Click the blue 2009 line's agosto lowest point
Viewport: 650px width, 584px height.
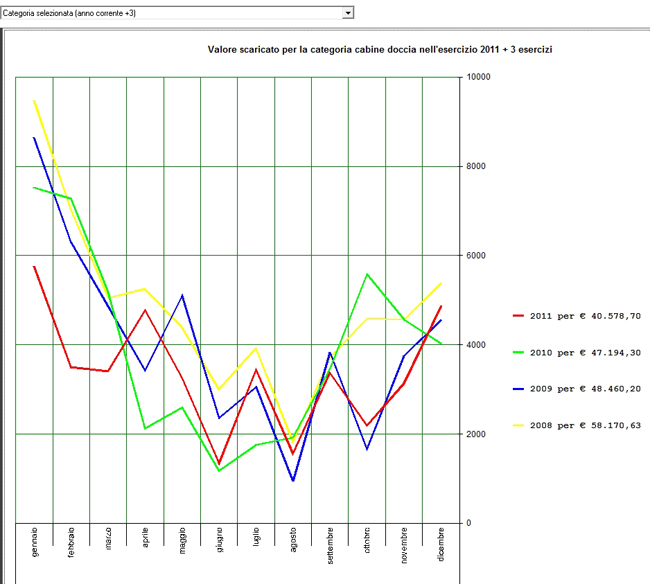coord(293,480)
